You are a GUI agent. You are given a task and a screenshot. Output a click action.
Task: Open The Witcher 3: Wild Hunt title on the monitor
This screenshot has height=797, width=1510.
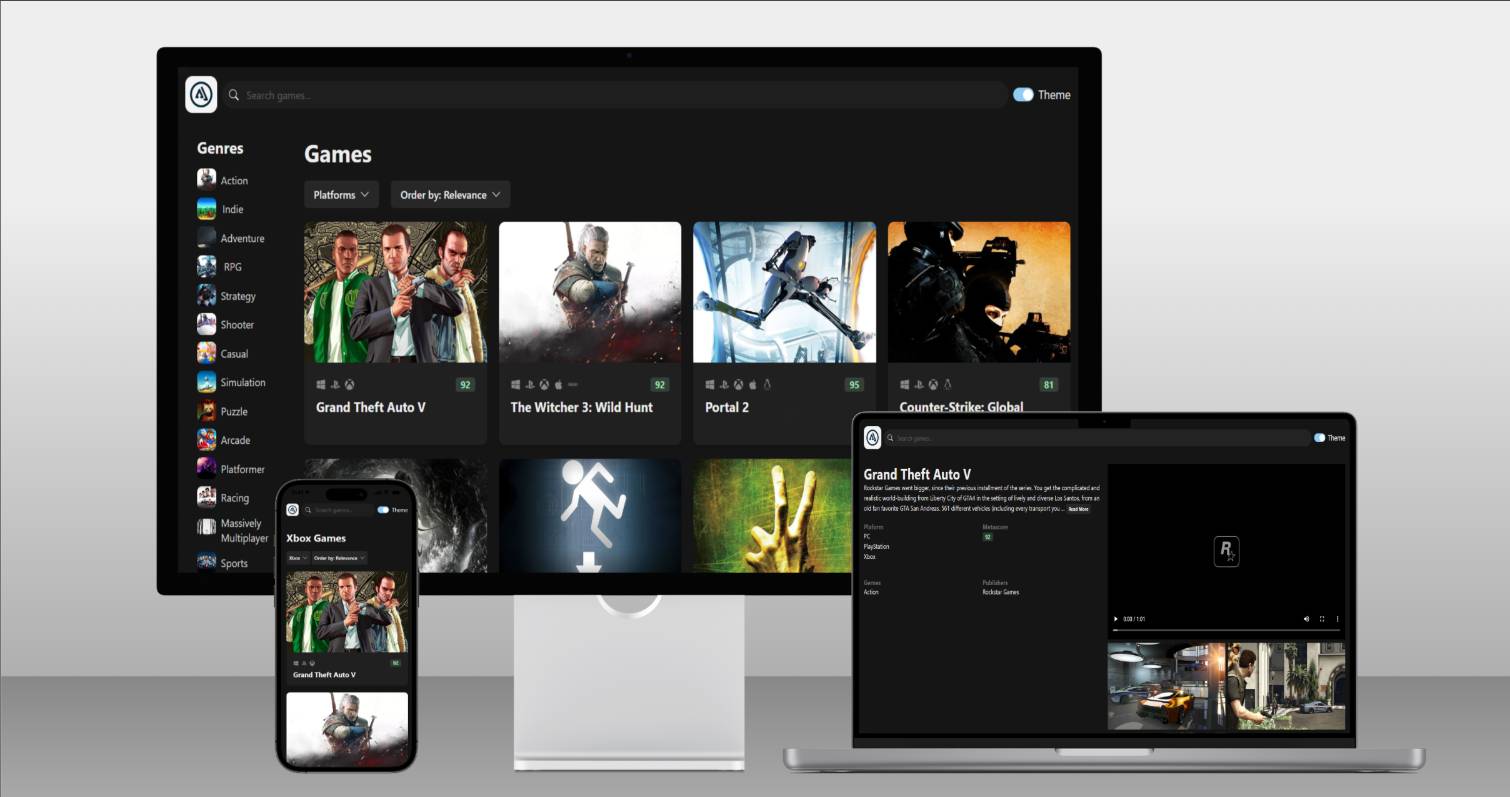pyautogui.click(x=581, y=407)
